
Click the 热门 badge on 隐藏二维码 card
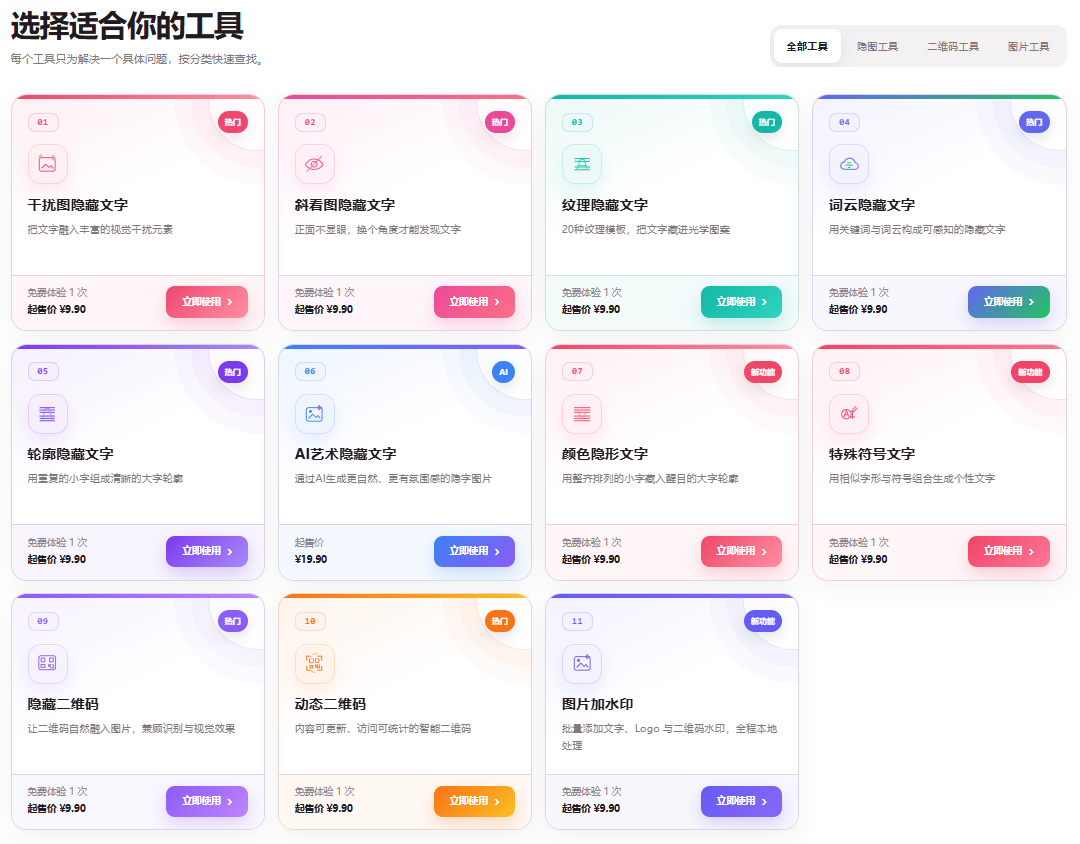tap(233, 621)
